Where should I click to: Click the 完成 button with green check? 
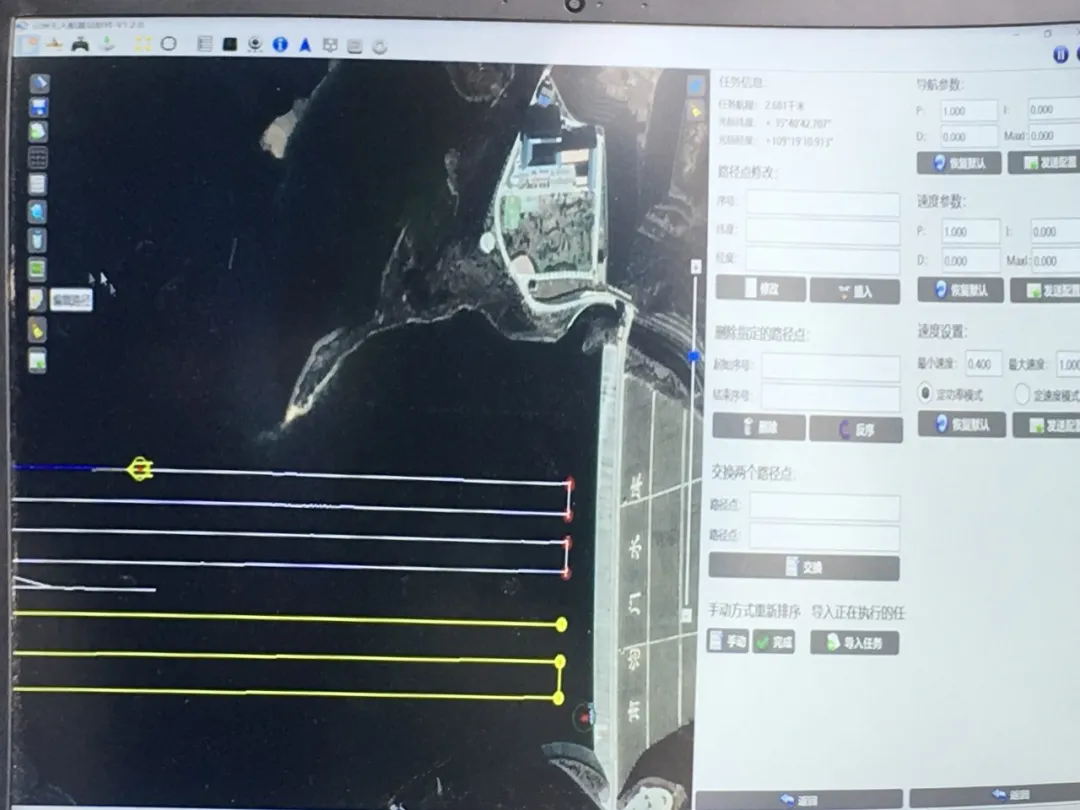coord(773,642)
